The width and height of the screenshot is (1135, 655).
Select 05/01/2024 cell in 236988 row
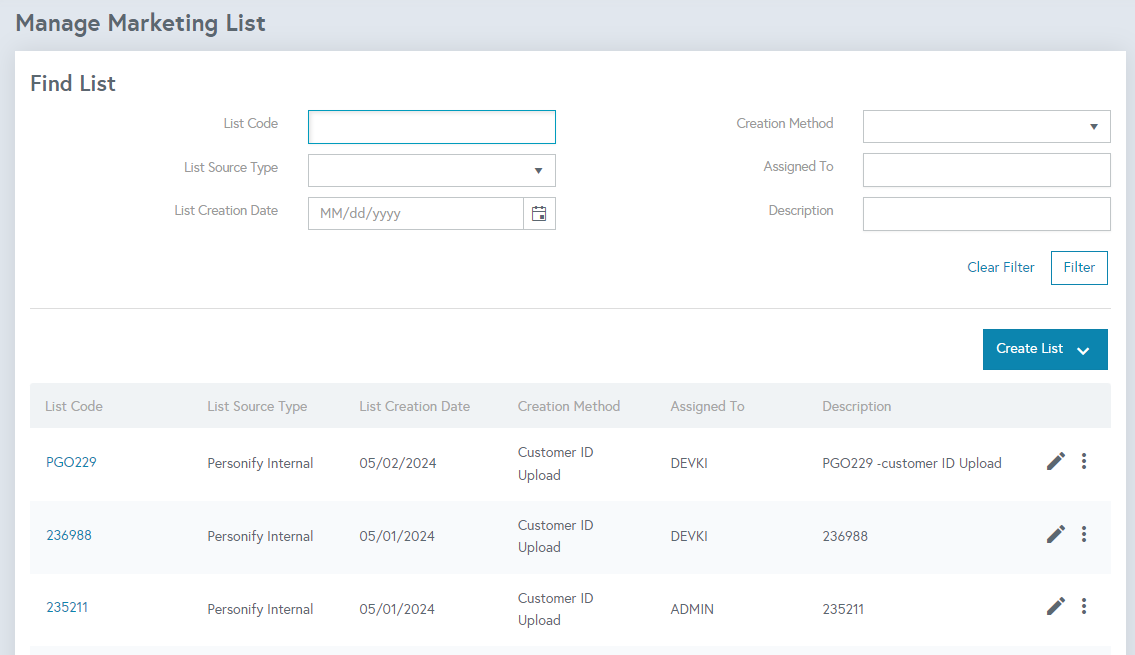point(397,536)
